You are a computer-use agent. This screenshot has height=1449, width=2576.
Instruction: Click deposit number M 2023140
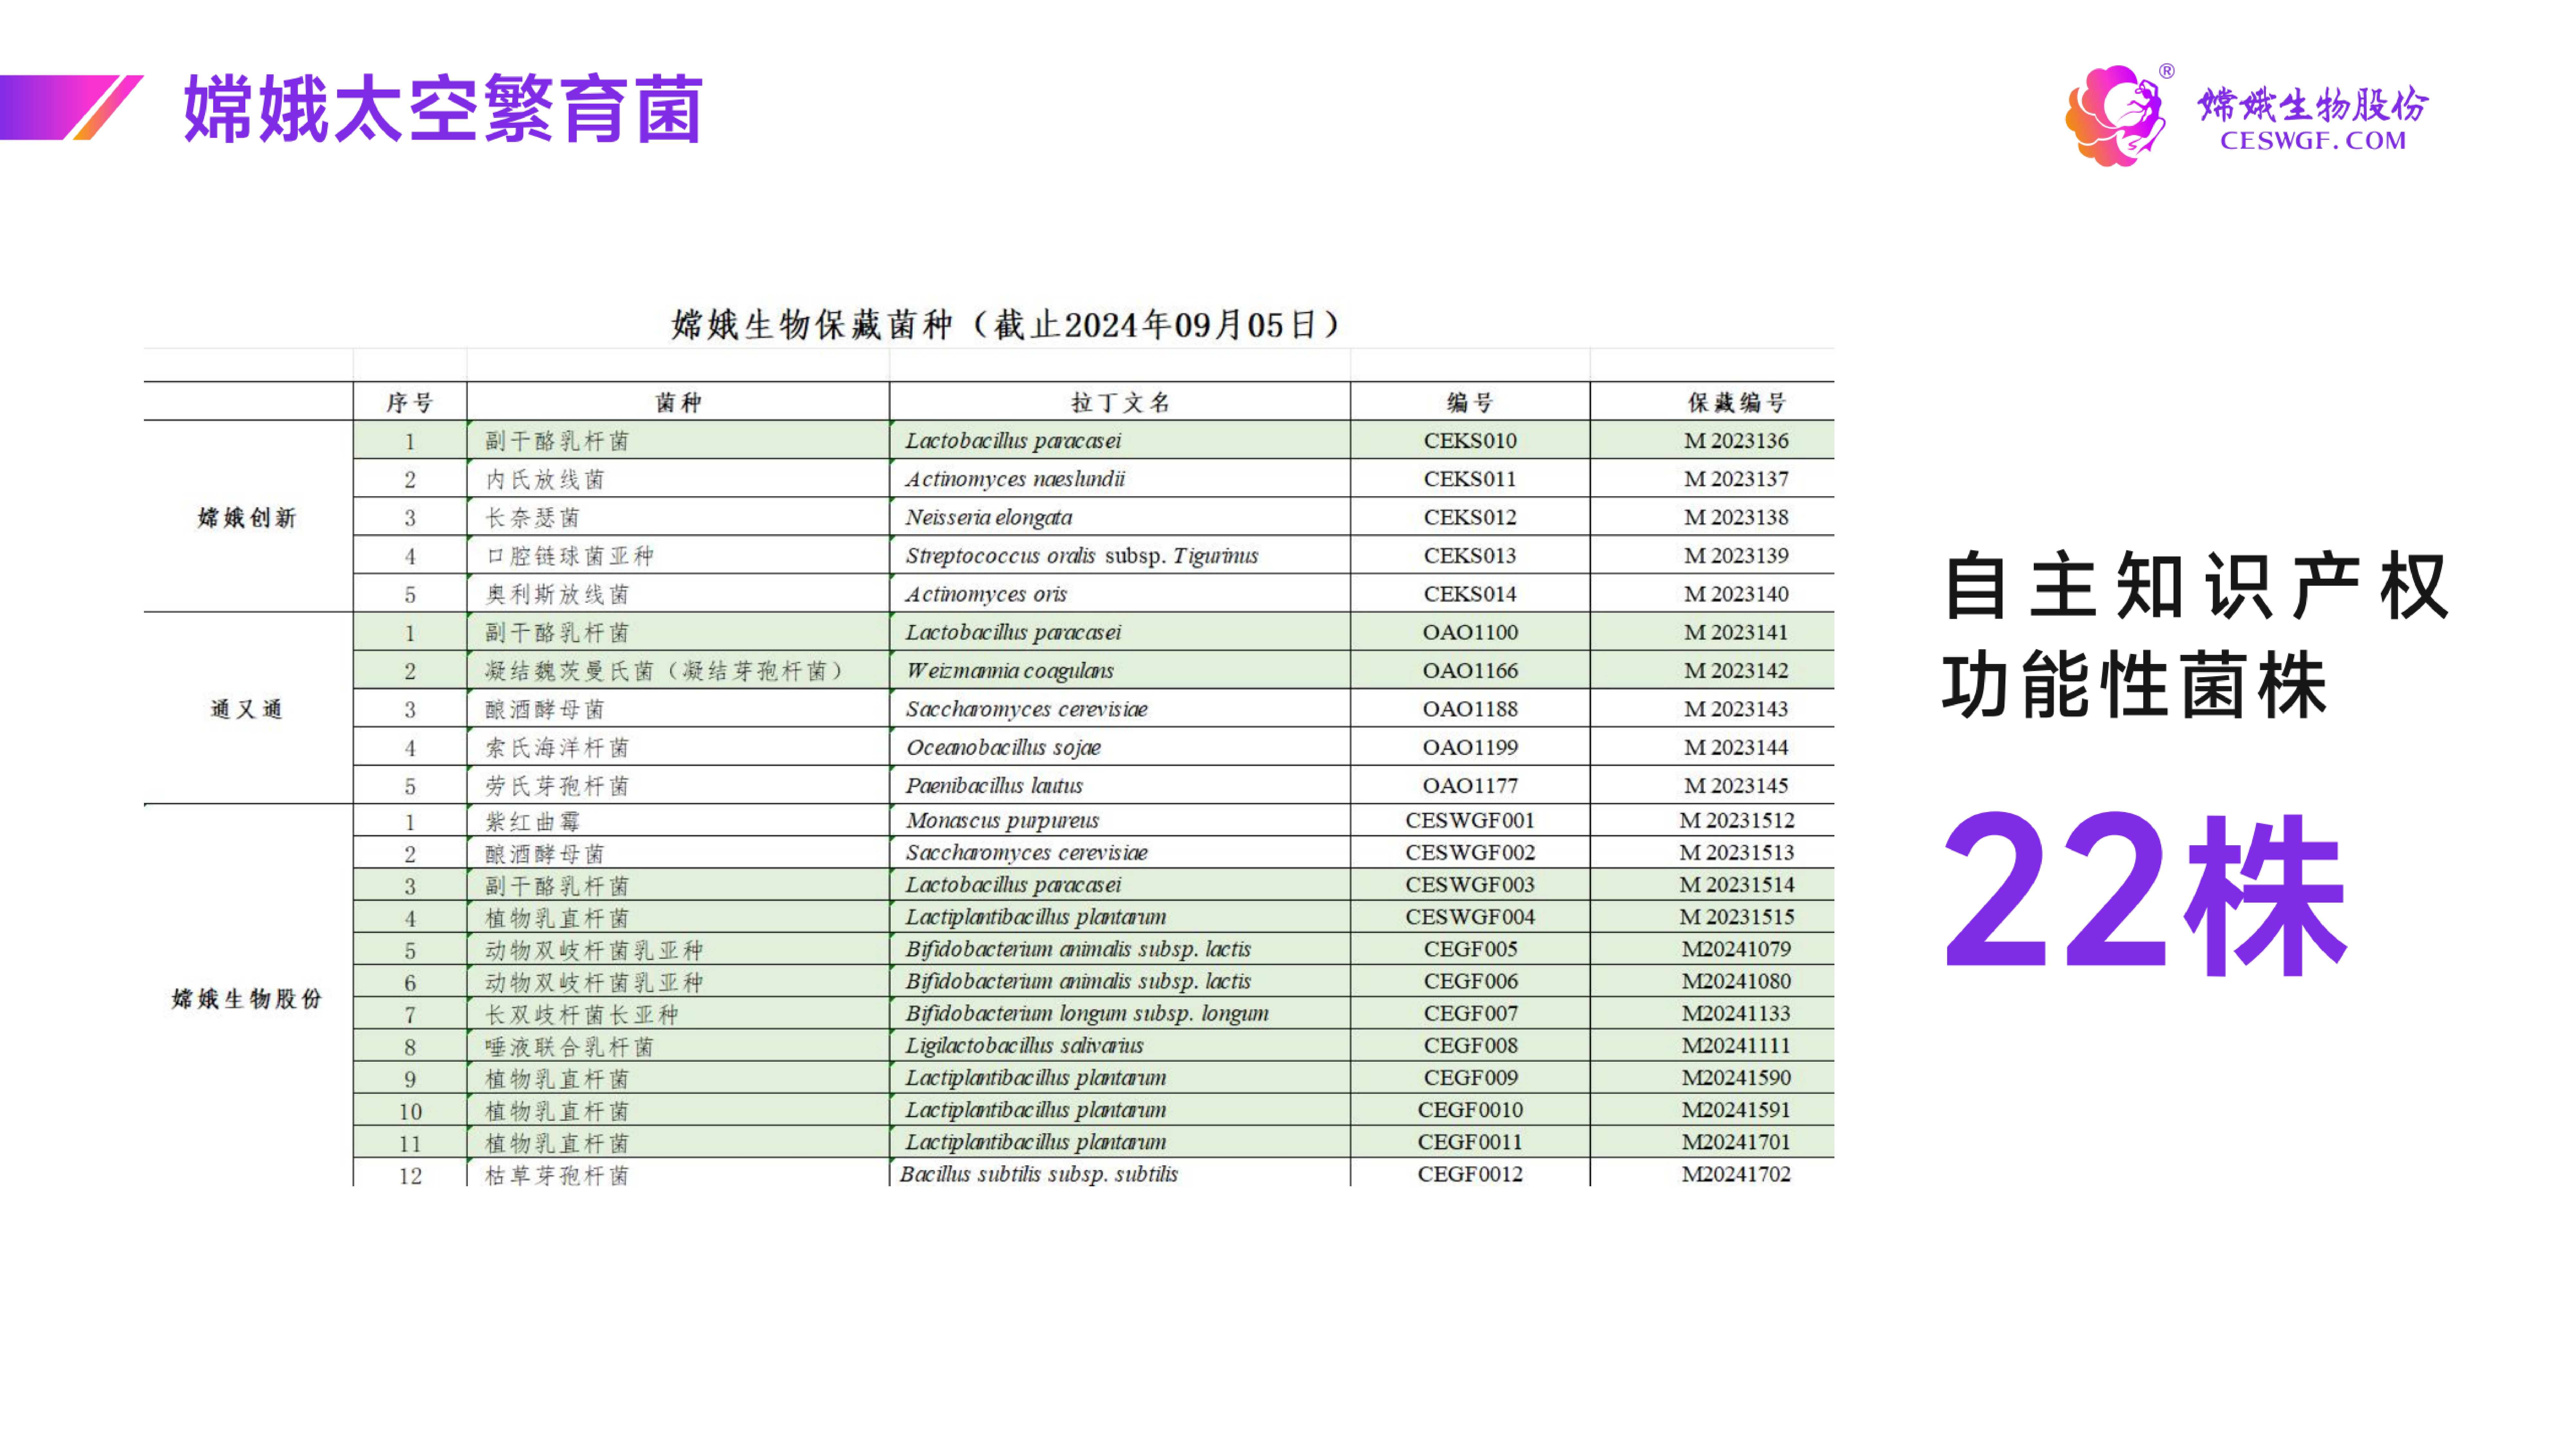coord(1736,594)
